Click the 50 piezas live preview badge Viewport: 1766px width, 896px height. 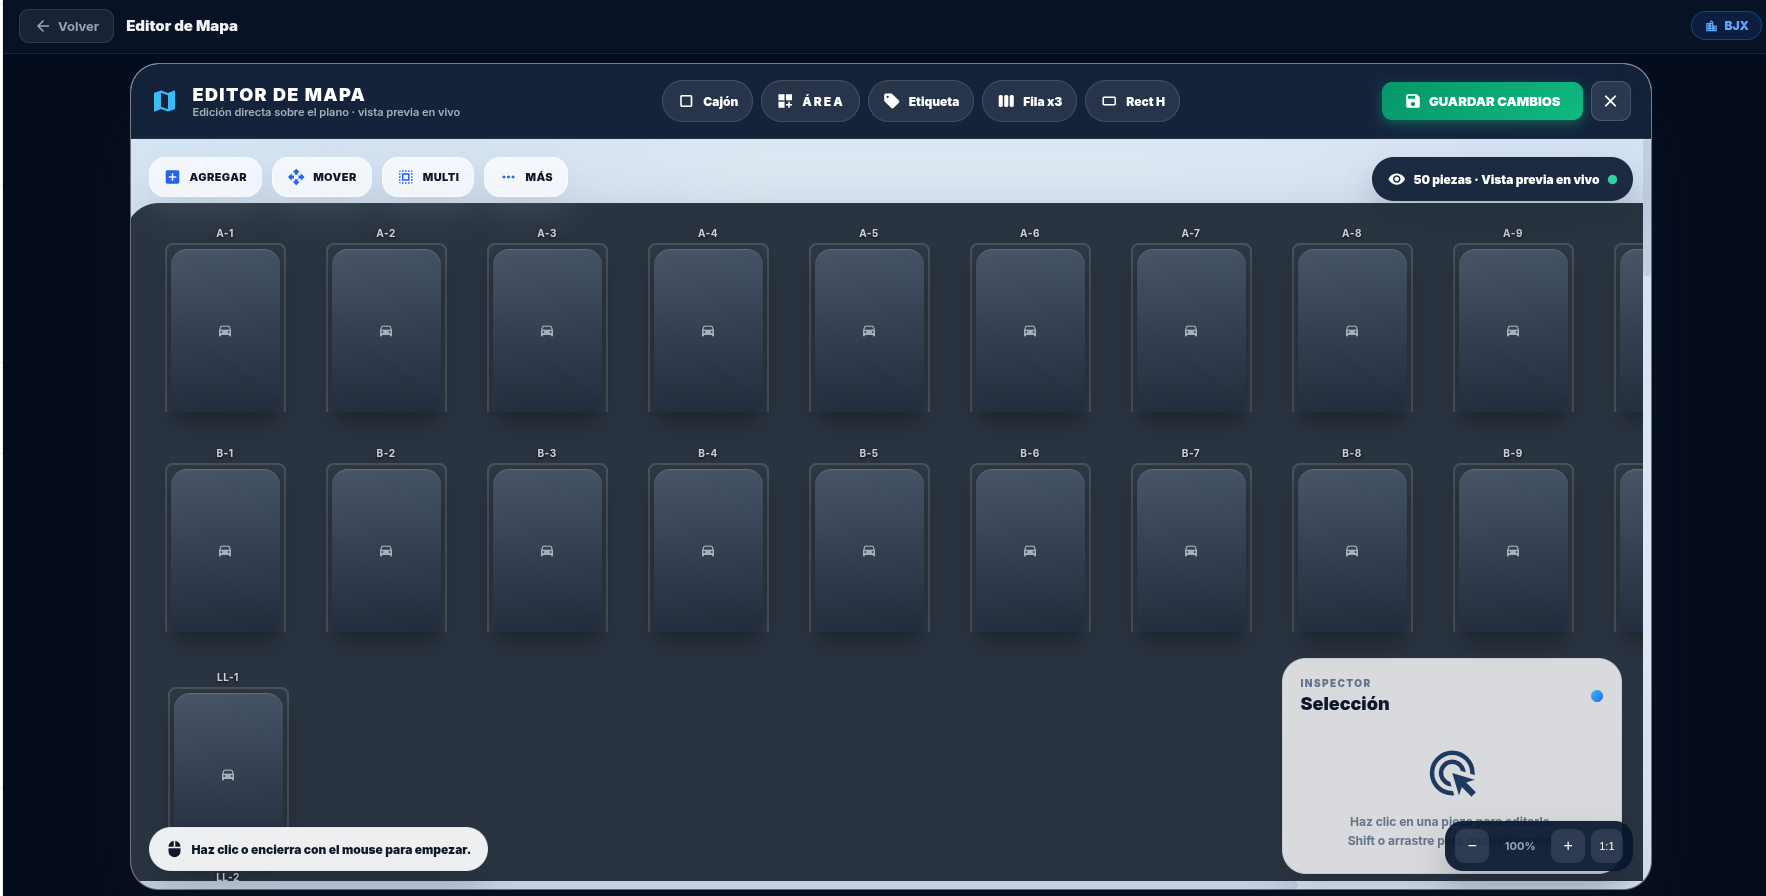[x=1502, y=179]
